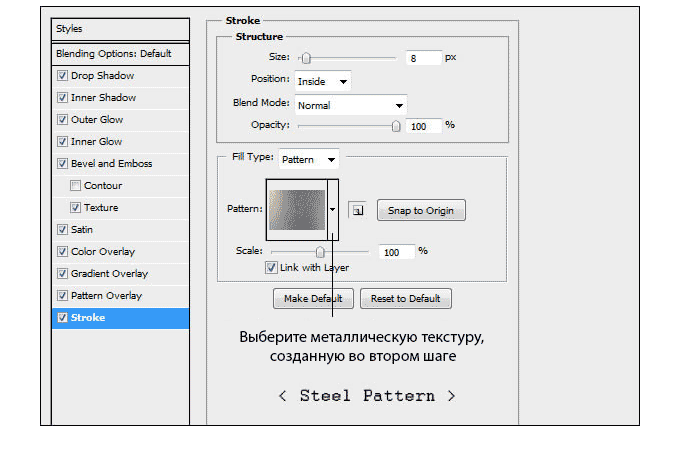
Task: Toggle the Drop Shadow checkbox
Action: (x=63, y=76)
